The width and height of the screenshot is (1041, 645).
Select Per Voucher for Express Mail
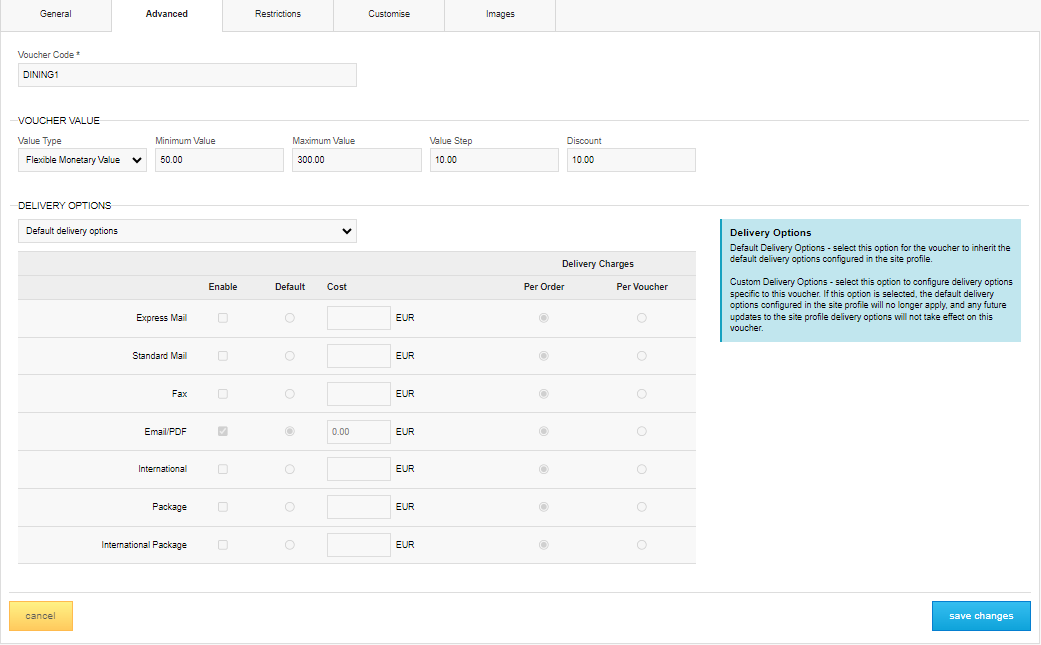[x=641, y=318]
